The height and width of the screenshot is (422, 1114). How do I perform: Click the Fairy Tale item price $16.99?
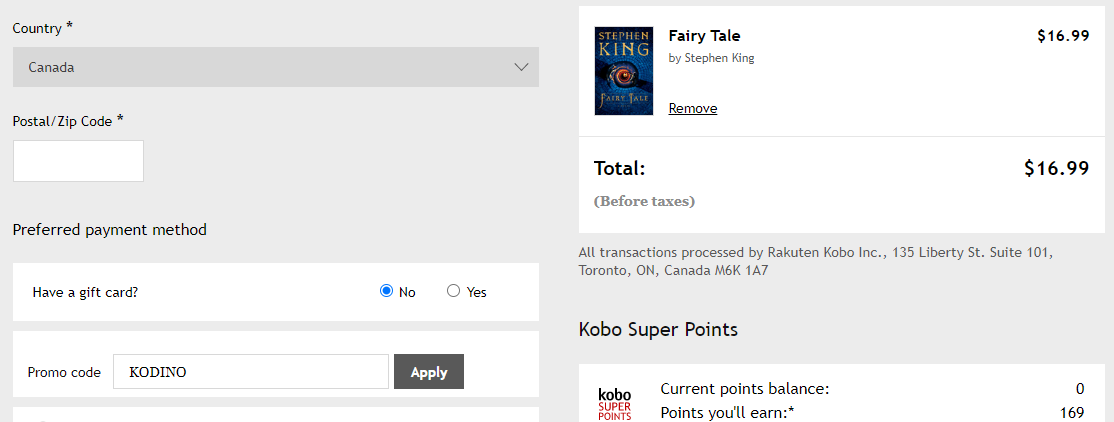tap(1063, 36)
